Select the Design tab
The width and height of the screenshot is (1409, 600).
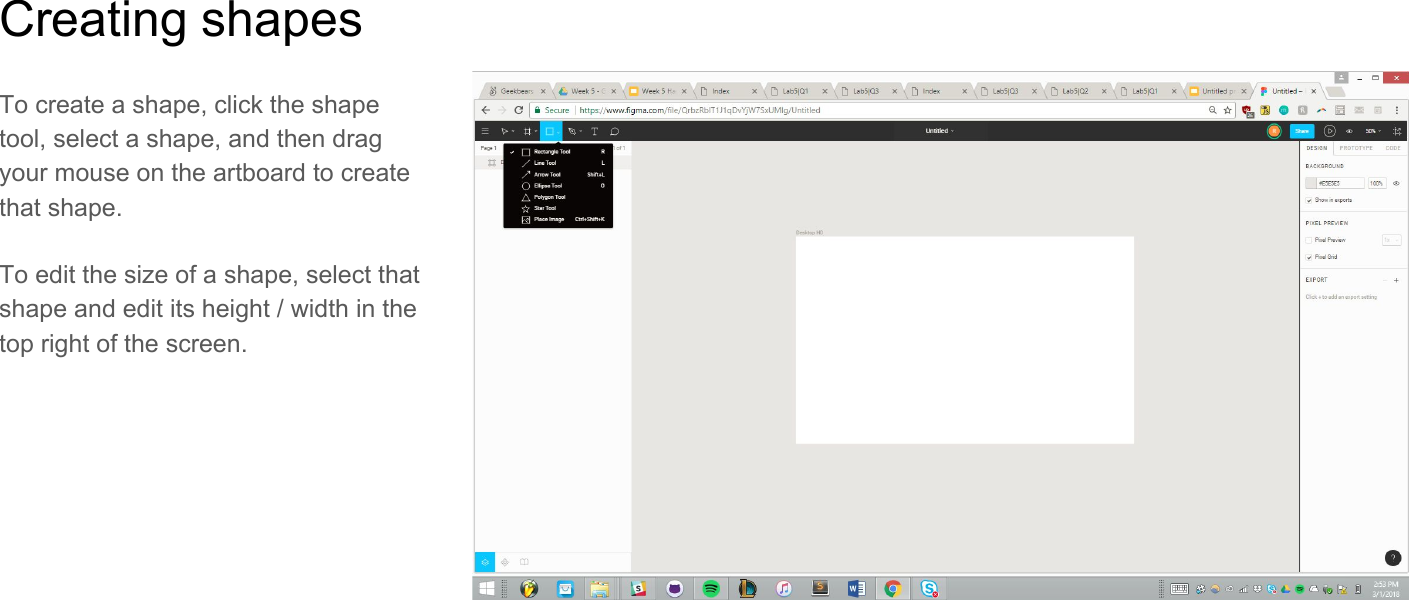[1317, 148]
